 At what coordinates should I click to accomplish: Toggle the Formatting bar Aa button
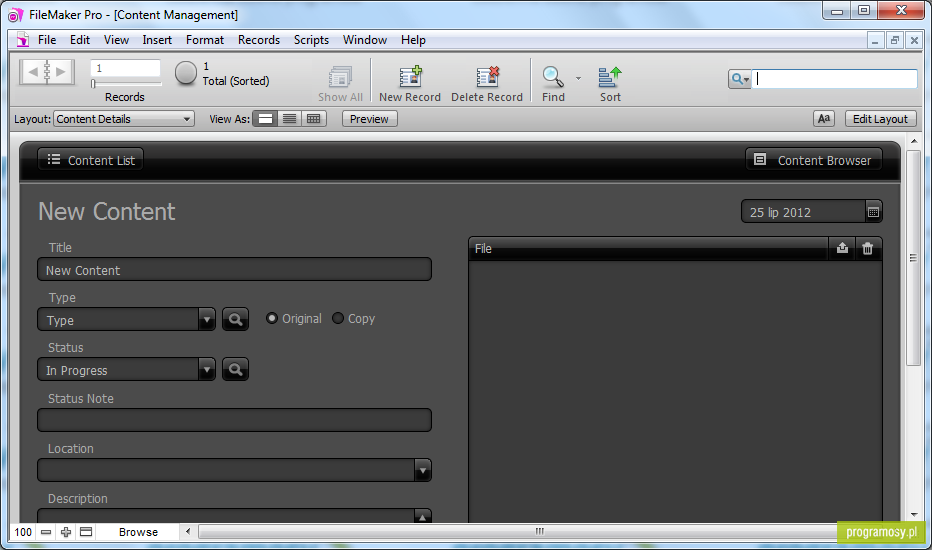click(x=824, y=119)
